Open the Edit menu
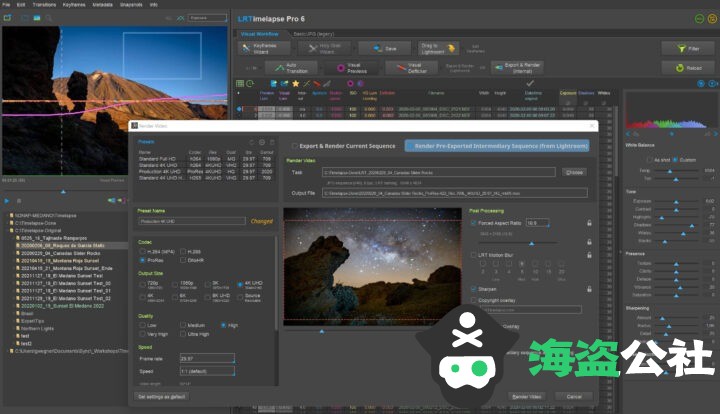 coord(21,5)
